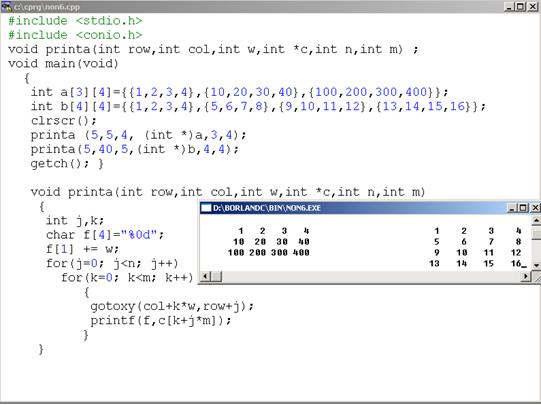The width and height of the screenshot is (541, 405).
Task: Click "16" in the console output
Action: (516, 264)
